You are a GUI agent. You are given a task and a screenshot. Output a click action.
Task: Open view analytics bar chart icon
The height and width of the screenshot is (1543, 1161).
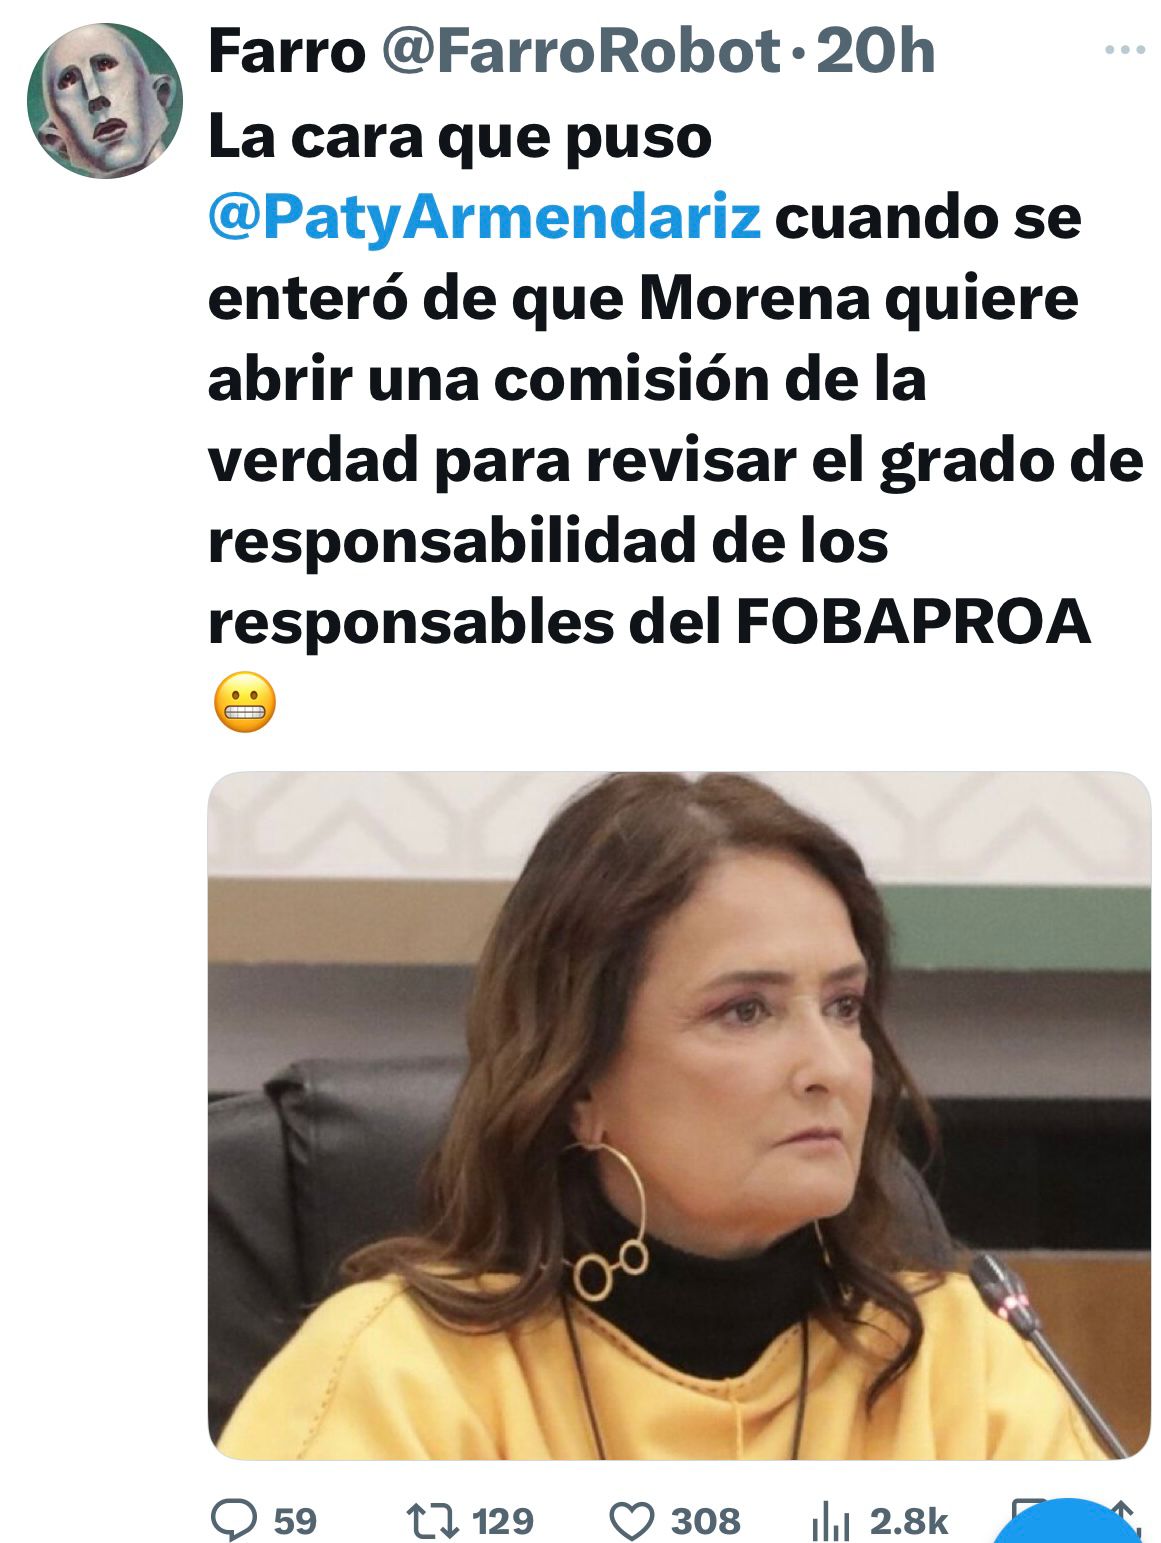830,1522
